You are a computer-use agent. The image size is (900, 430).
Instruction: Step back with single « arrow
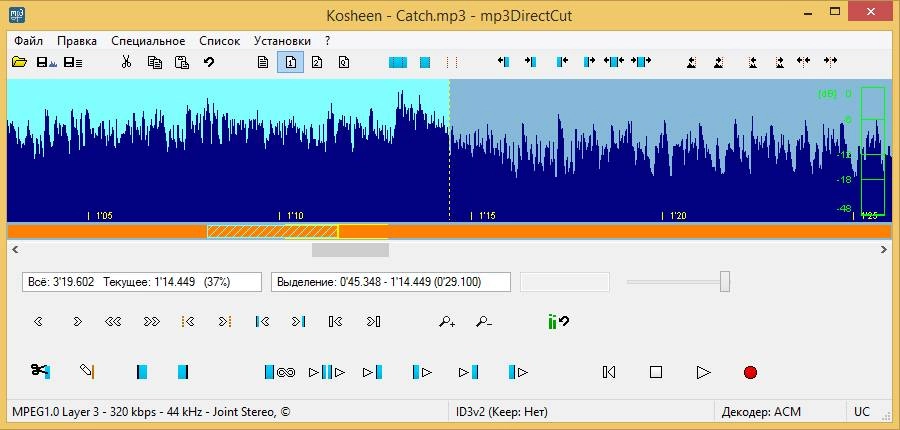38,321
